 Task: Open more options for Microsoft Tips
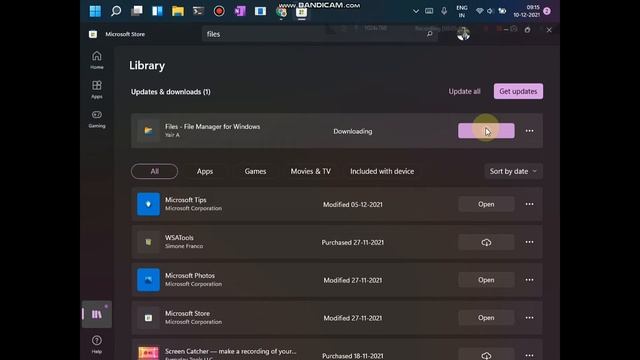pyautogui.click(x=529, y=204)
